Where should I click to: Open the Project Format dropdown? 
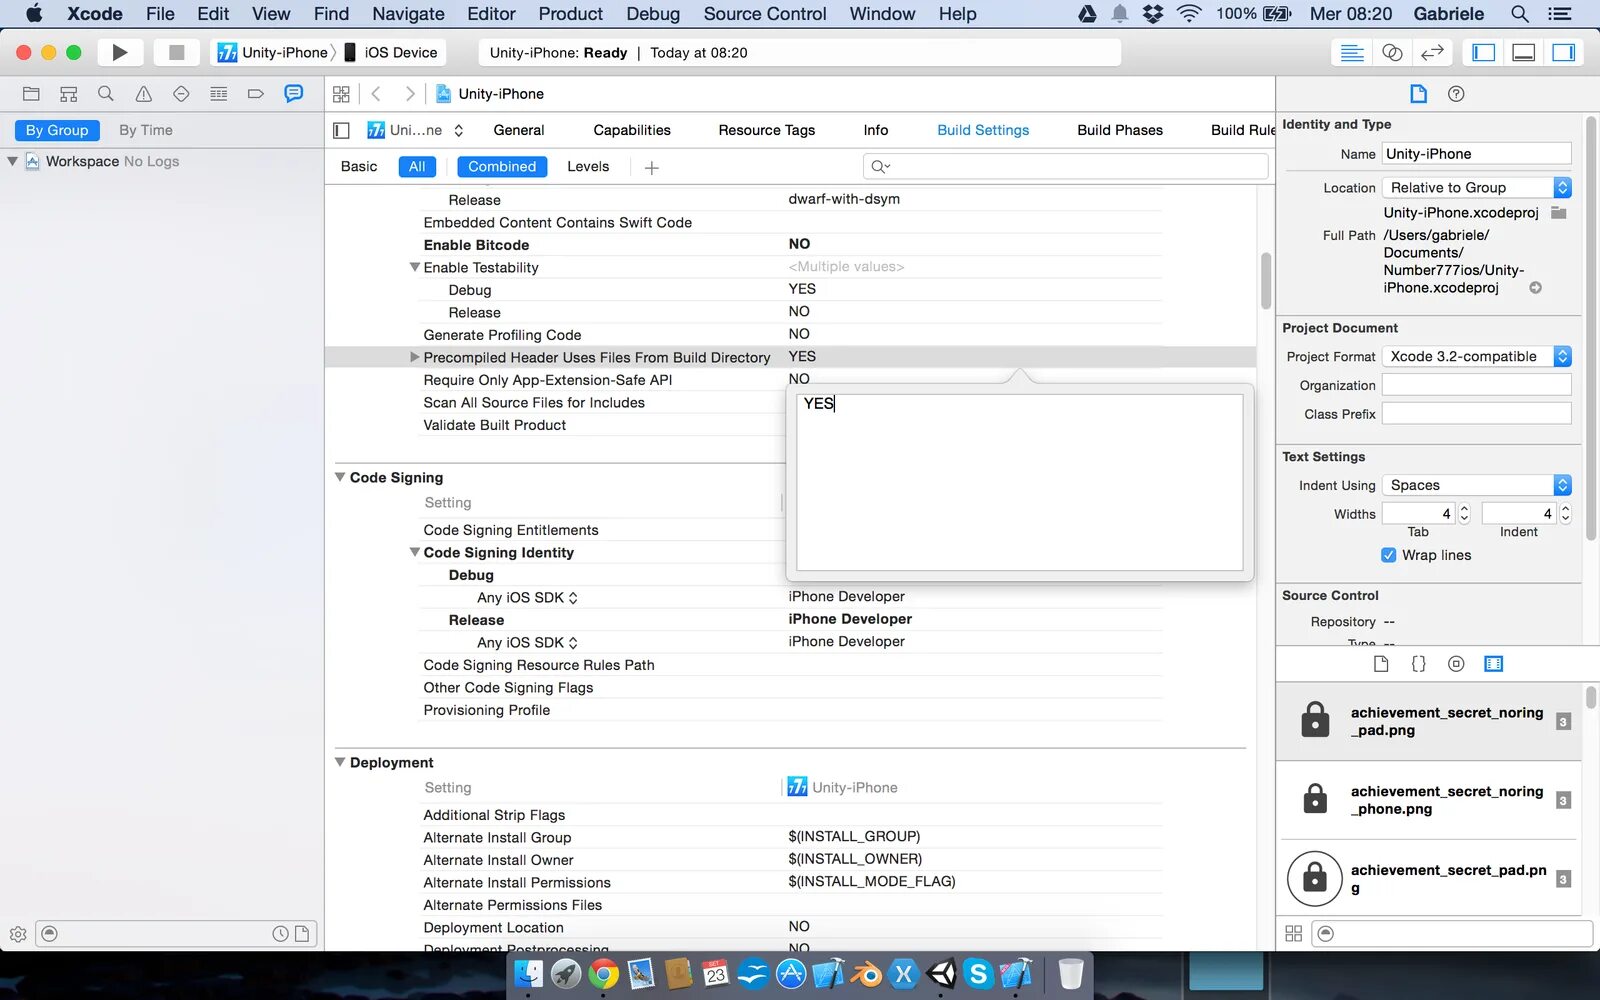[1477, 357]
